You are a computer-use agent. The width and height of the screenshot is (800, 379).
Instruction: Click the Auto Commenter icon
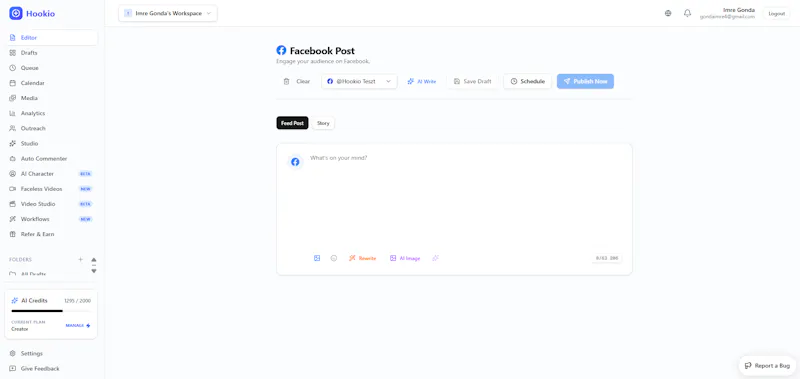pos(13,159)
